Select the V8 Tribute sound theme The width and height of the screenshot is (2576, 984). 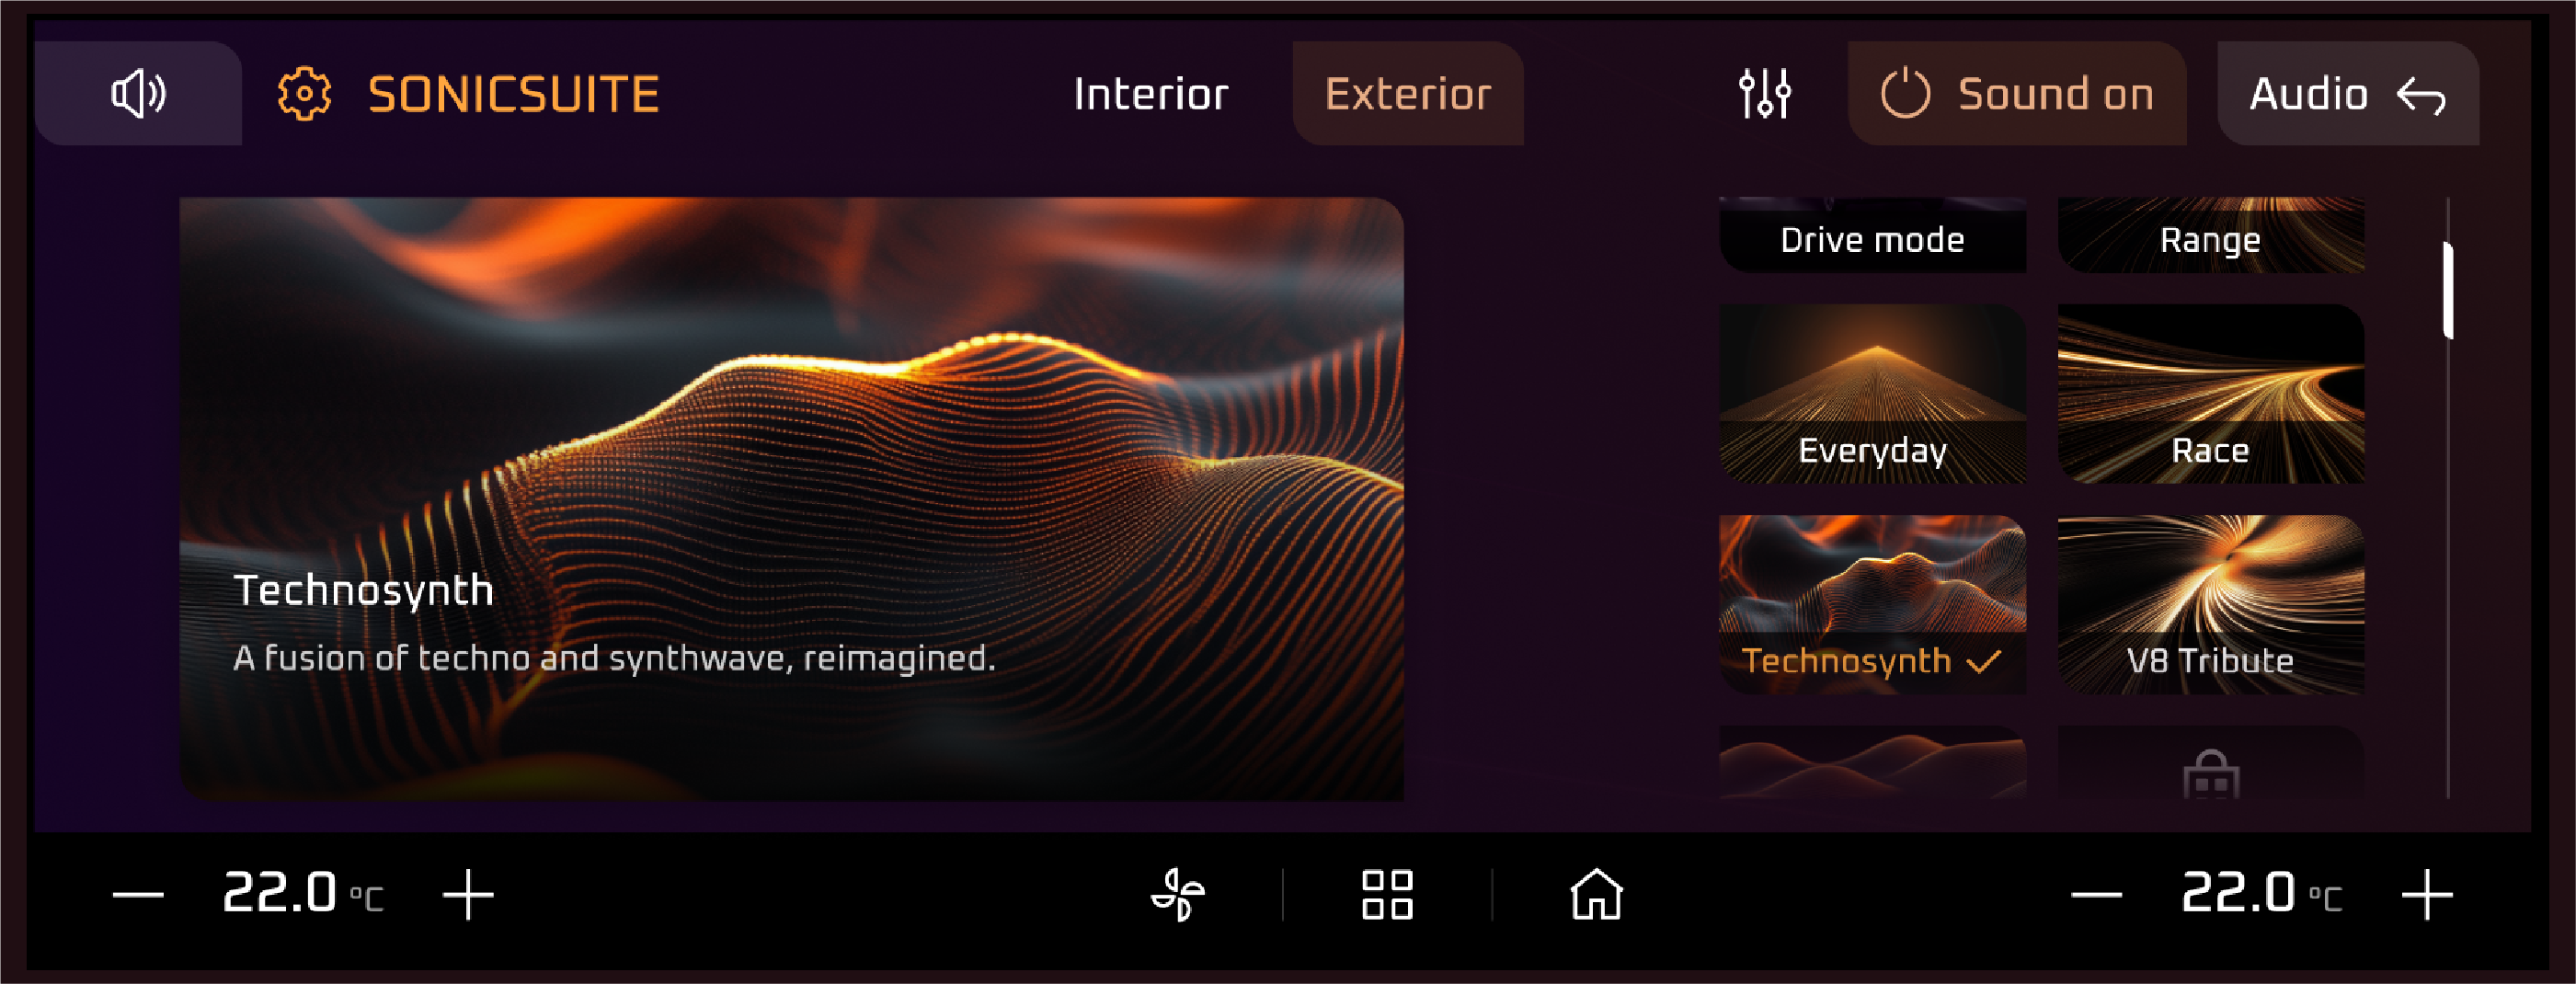[x=2211, y=605]
